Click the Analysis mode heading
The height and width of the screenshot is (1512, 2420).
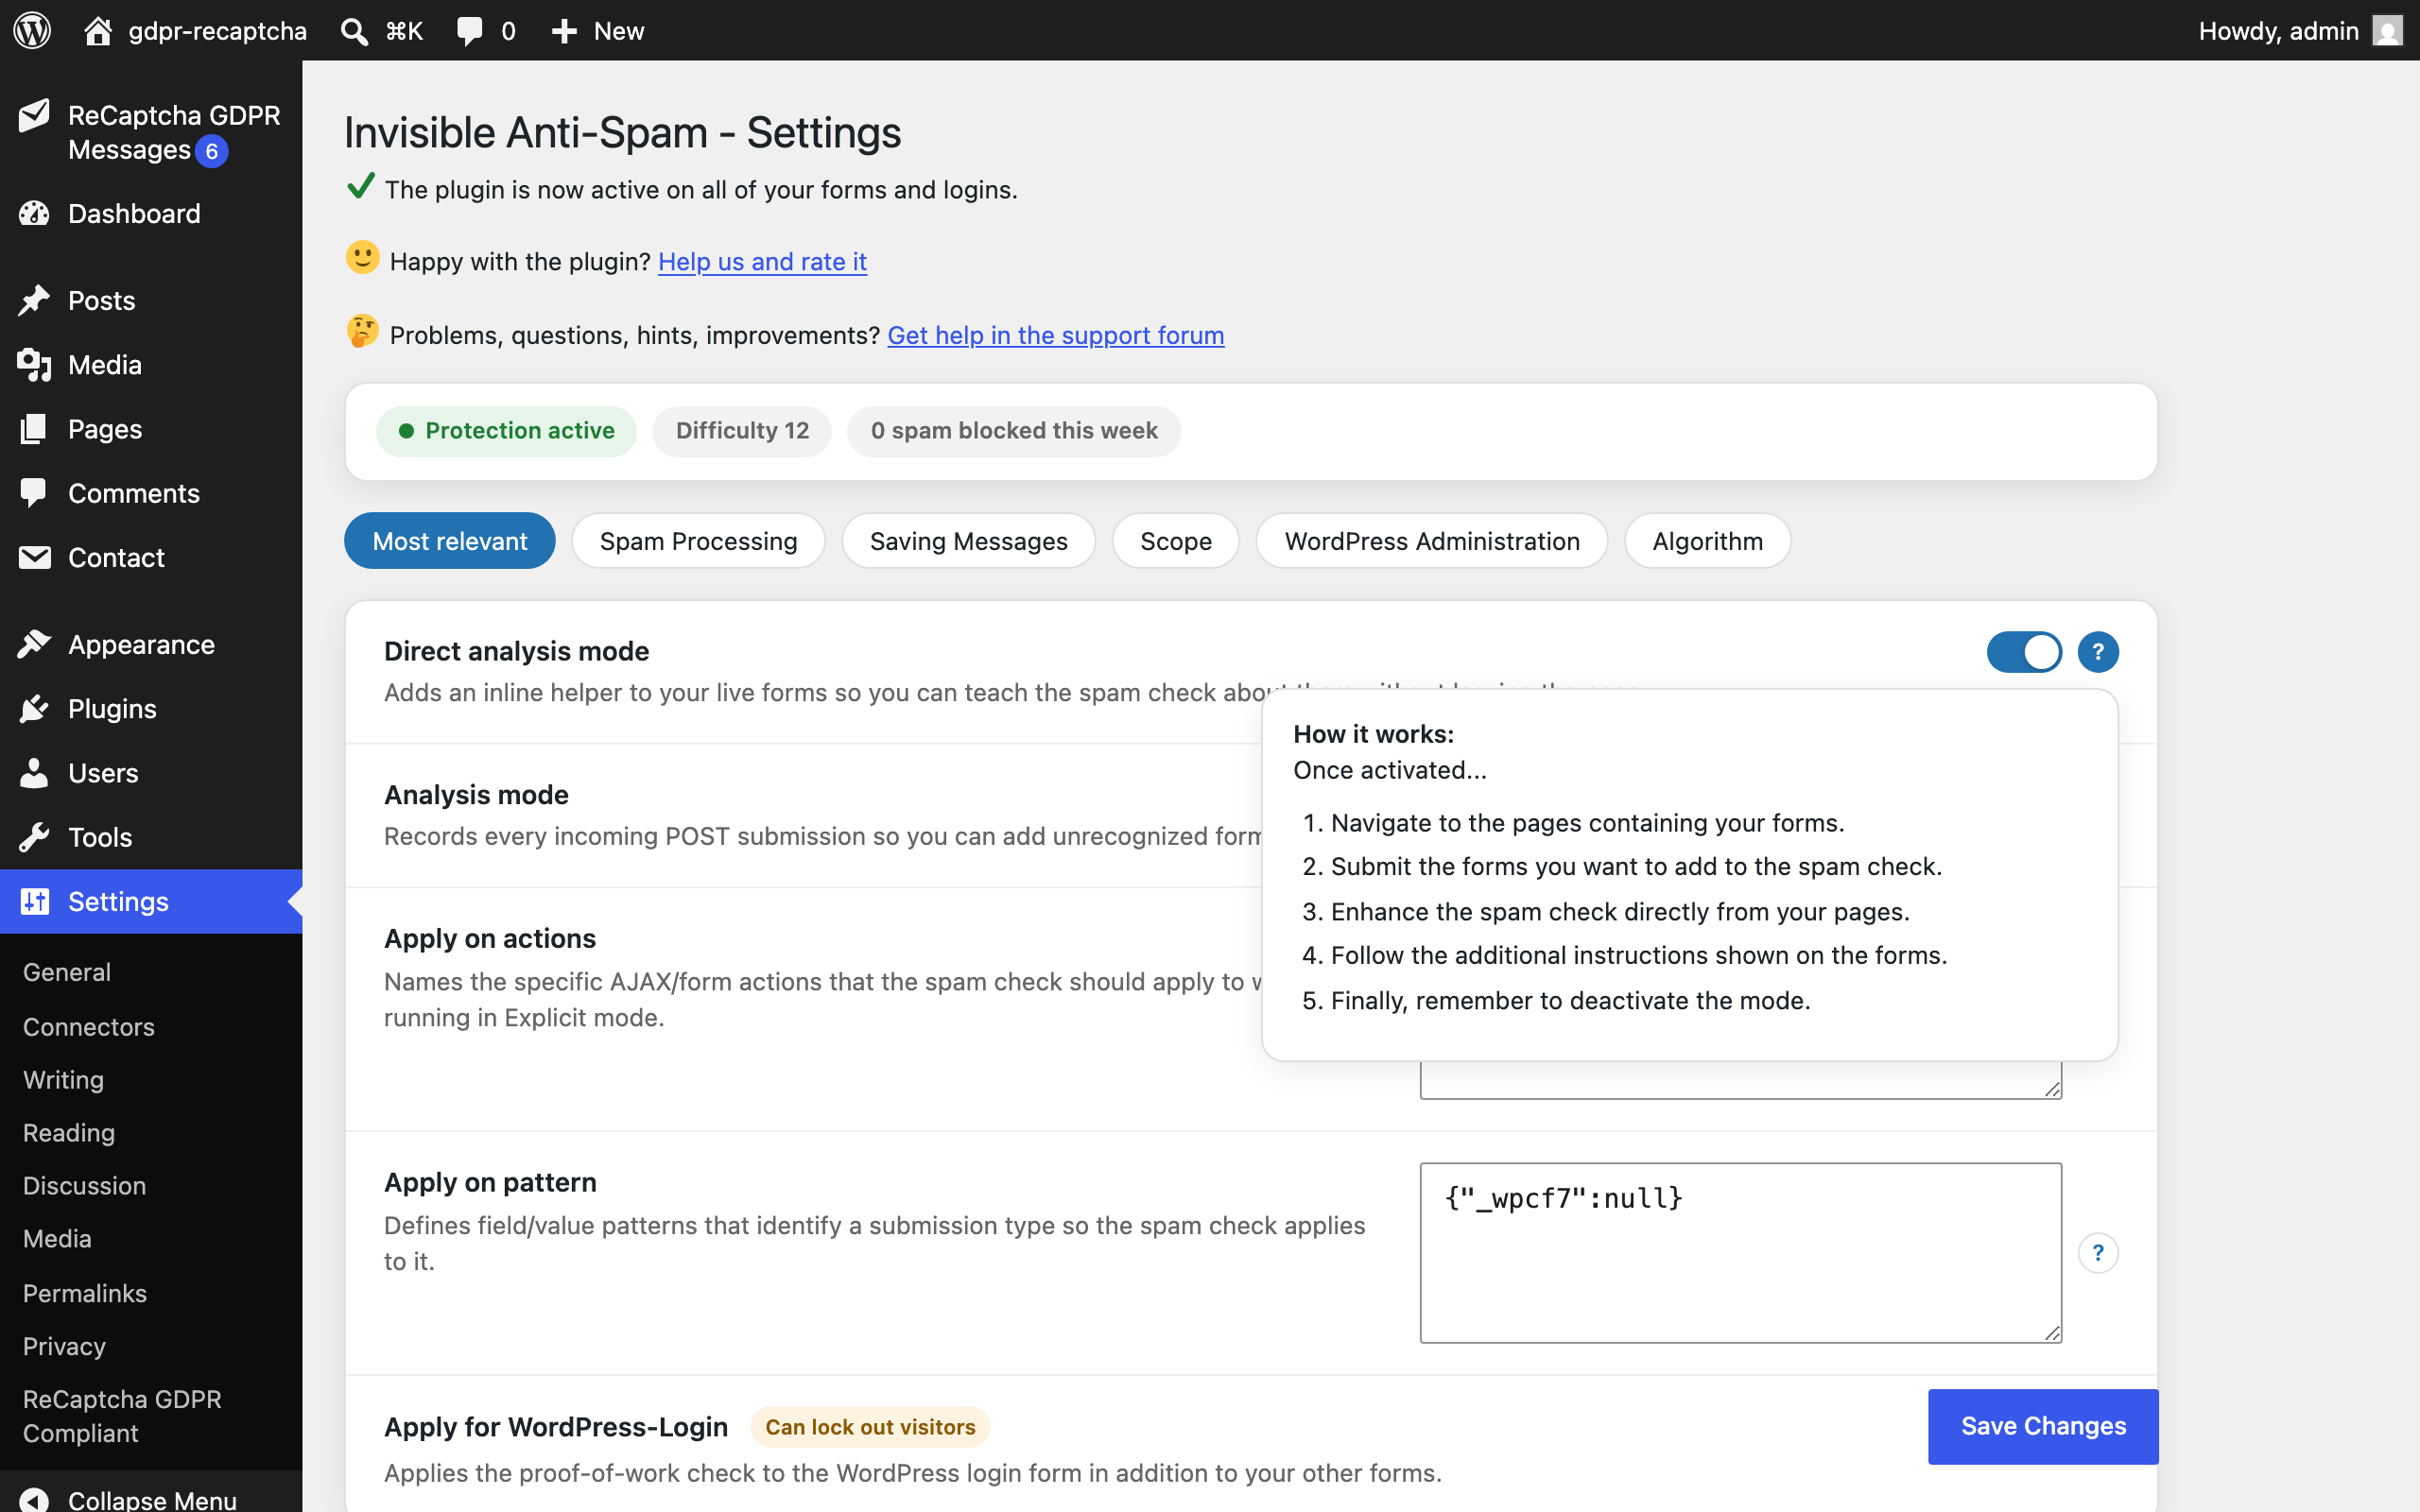point(476,795)
